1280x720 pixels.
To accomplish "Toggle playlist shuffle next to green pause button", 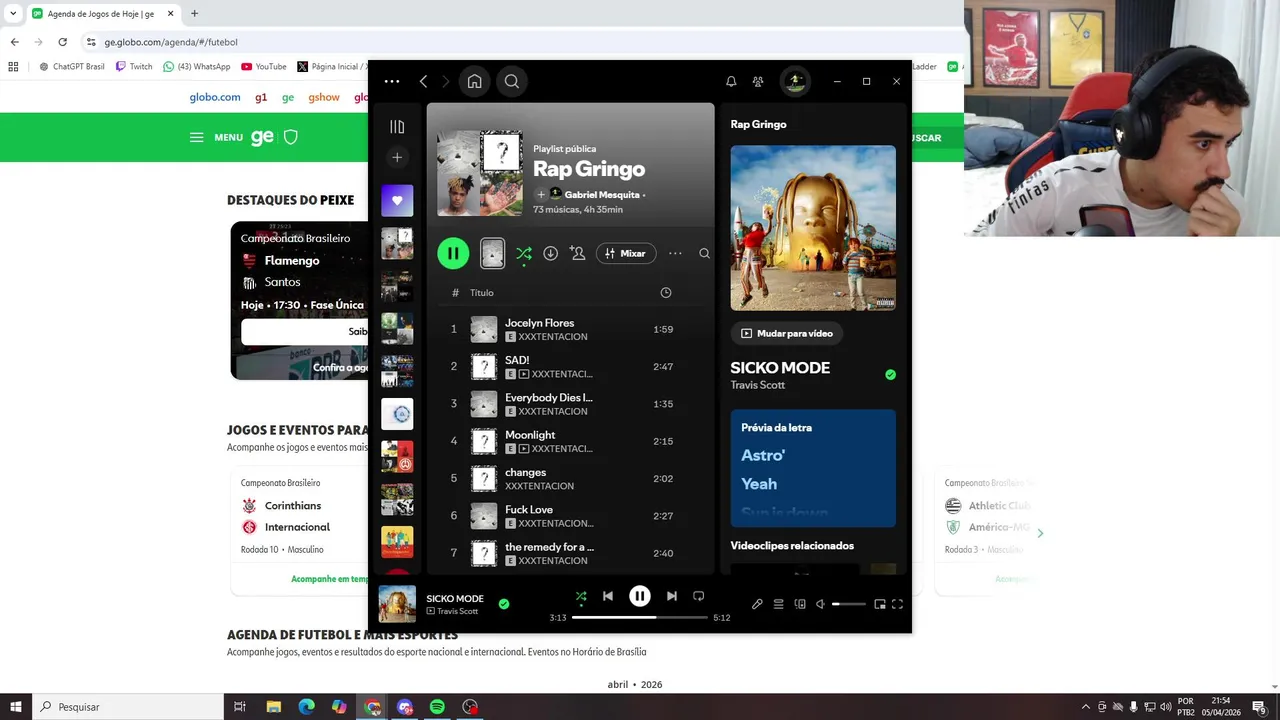I will (x=524, y=253).
